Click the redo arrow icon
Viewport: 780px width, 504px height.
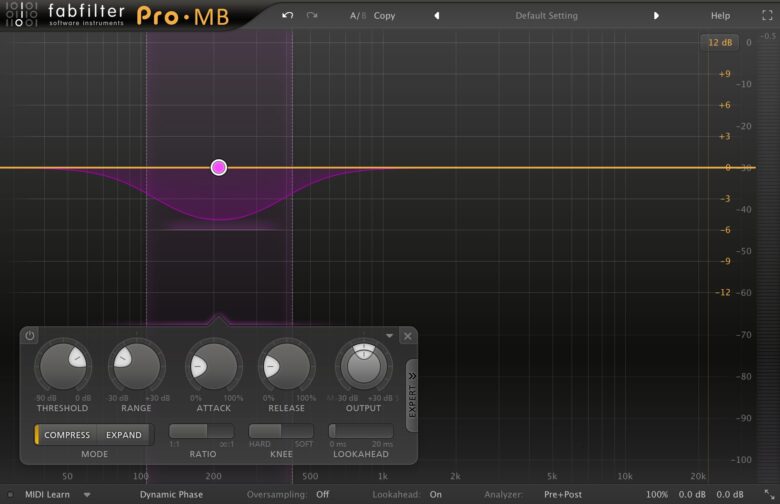[x=312, y=15]
